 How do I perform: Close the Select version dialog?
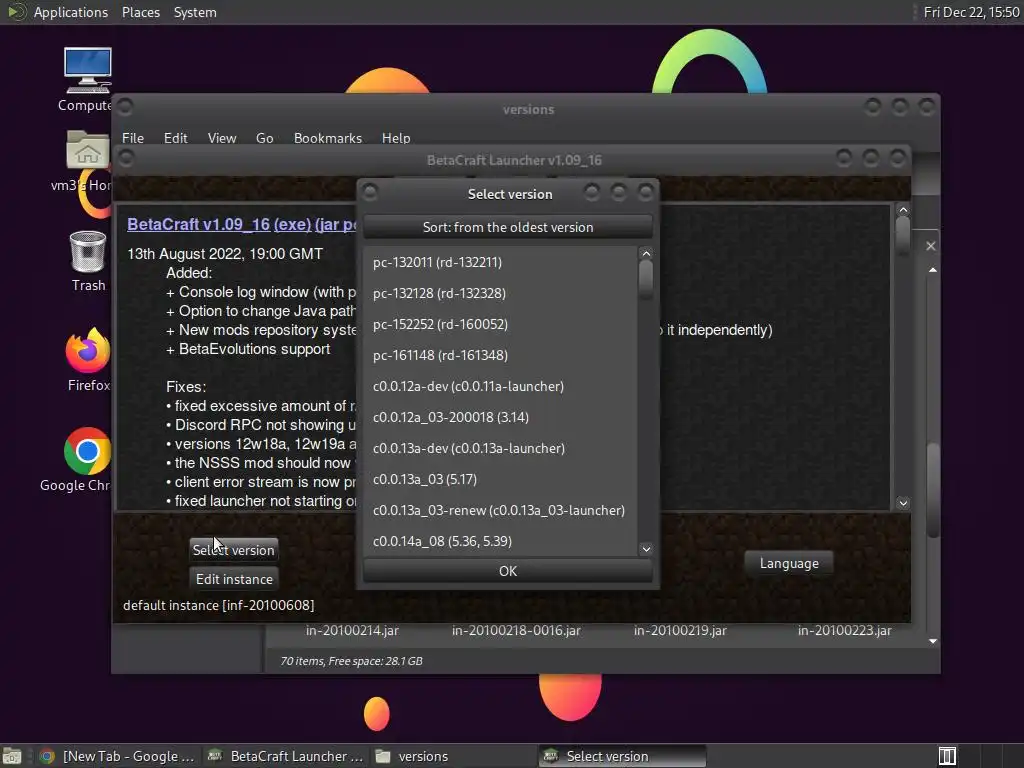point(645,192)
